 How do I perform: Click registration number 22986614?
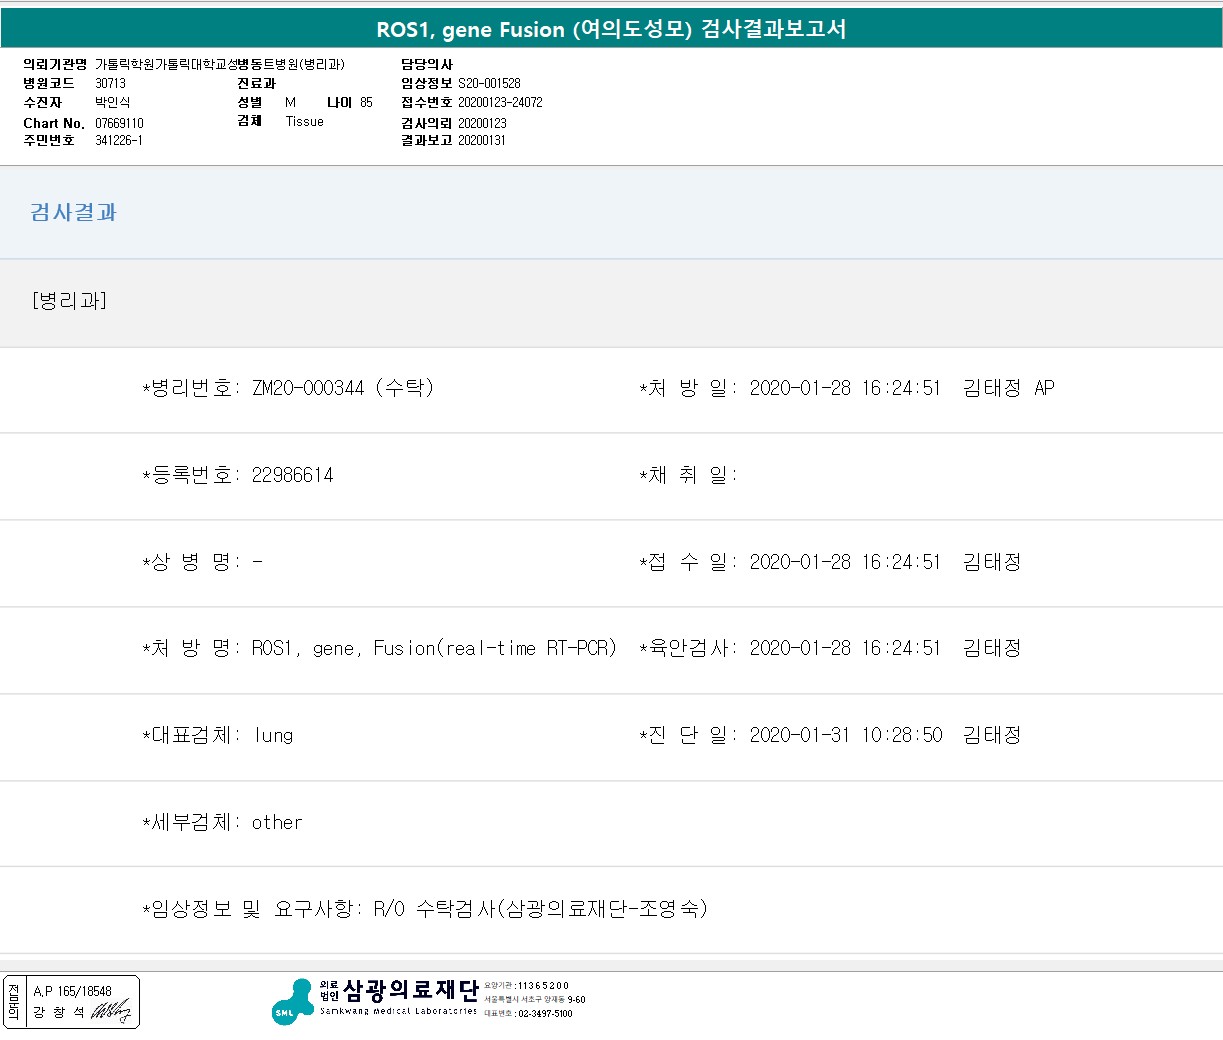click(292, 475)
